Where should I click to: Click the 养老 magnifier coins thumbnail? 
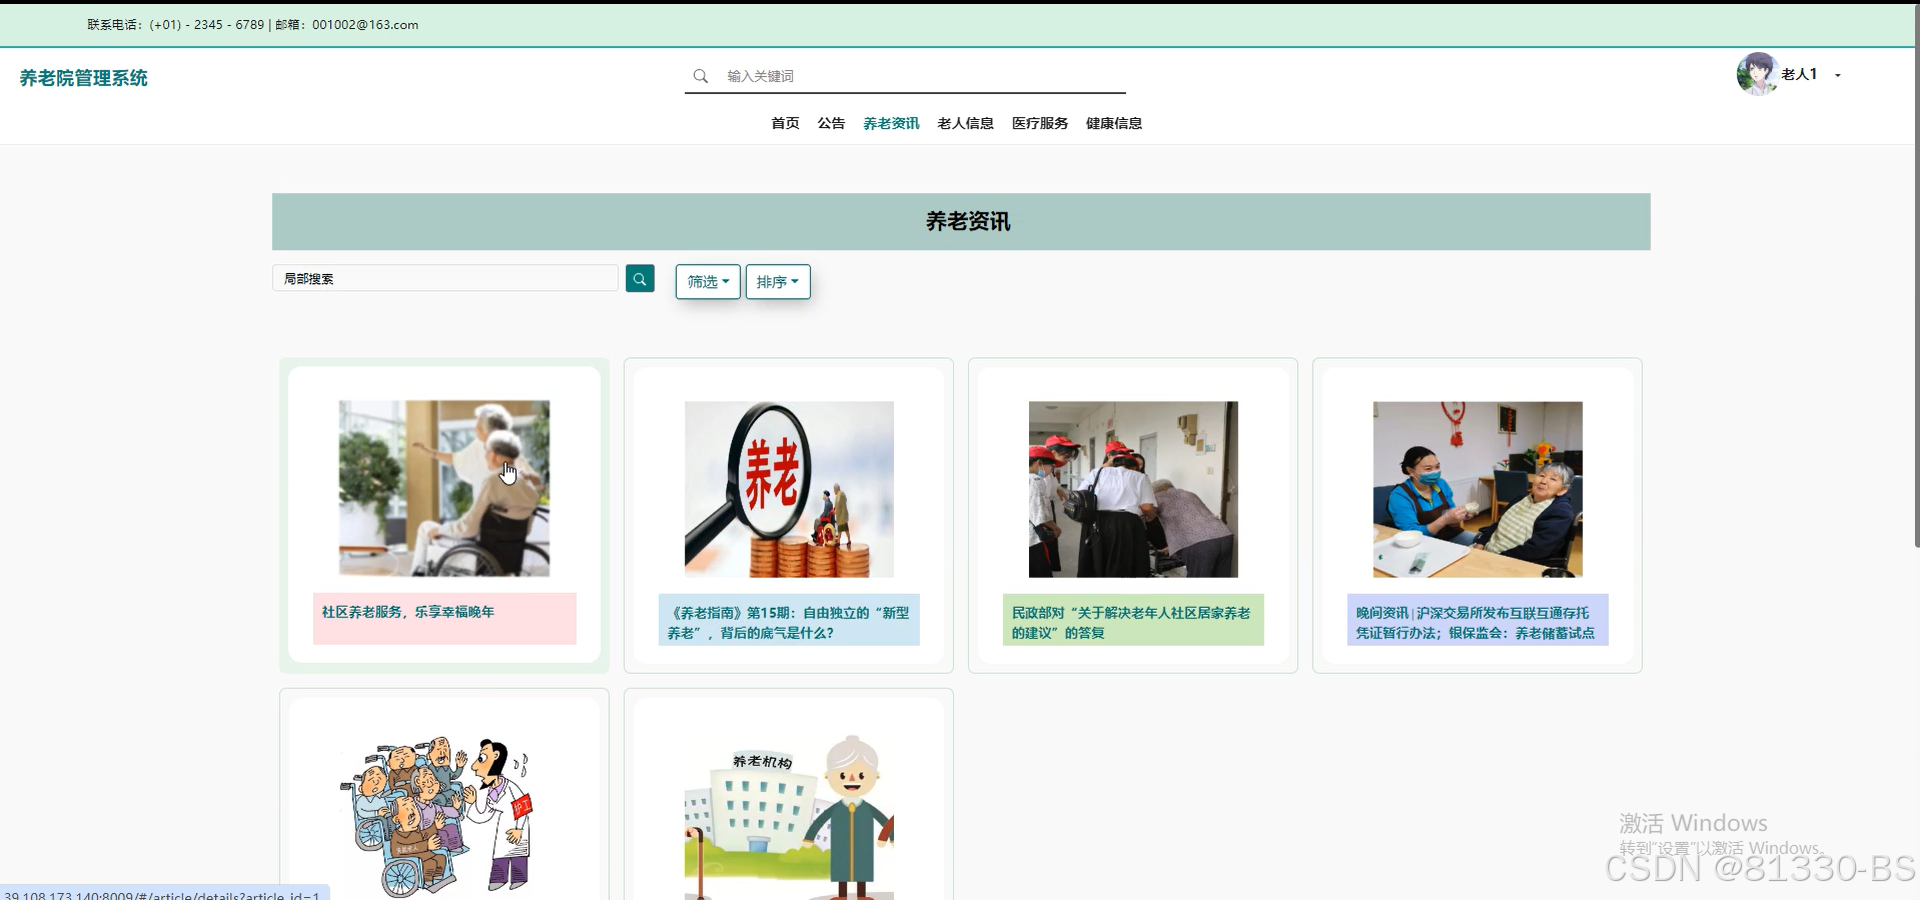(789, 489)
